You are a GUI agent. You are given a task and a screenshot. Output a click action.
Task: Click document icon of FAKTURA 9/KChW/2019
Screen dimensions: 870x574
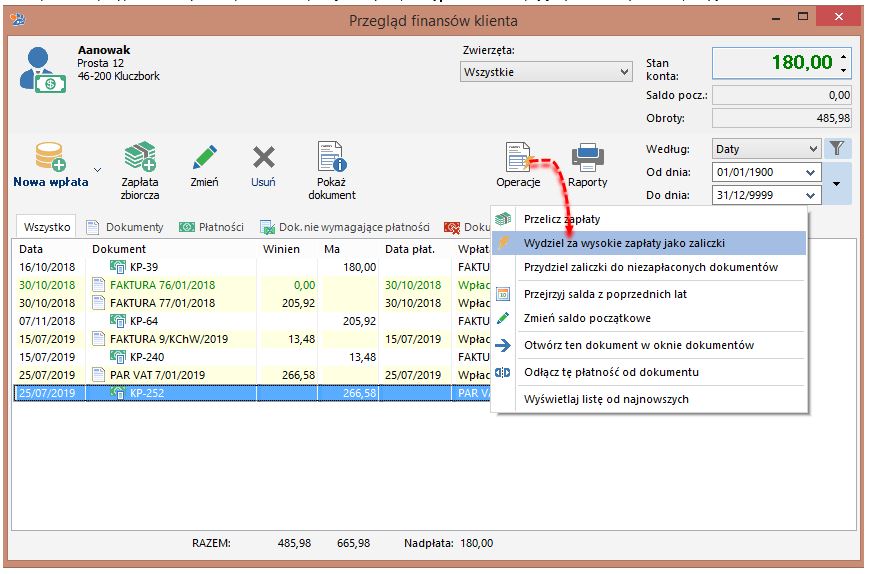98,338
